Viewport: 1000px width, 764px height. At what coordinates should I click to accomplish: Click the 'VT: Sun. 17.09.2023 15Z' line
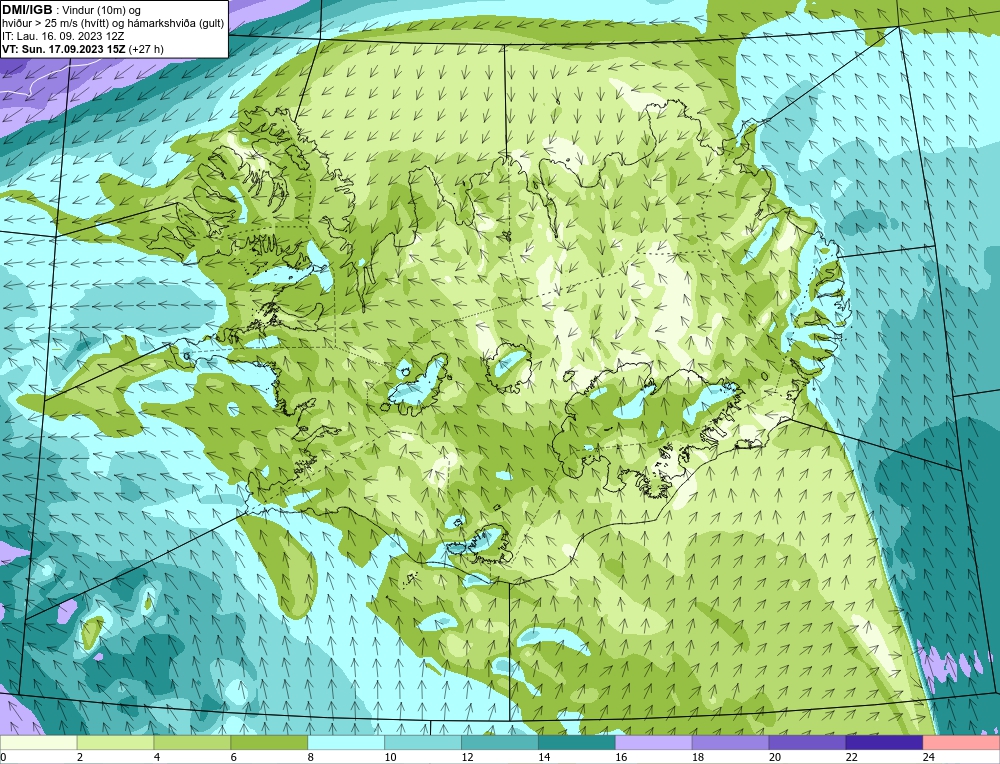click(64, 48)
